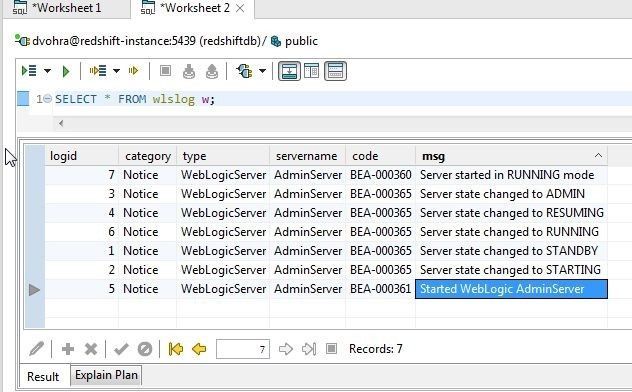Click AdminServer cell in logid 4 row
632x392 pixels.
(307, 213)
